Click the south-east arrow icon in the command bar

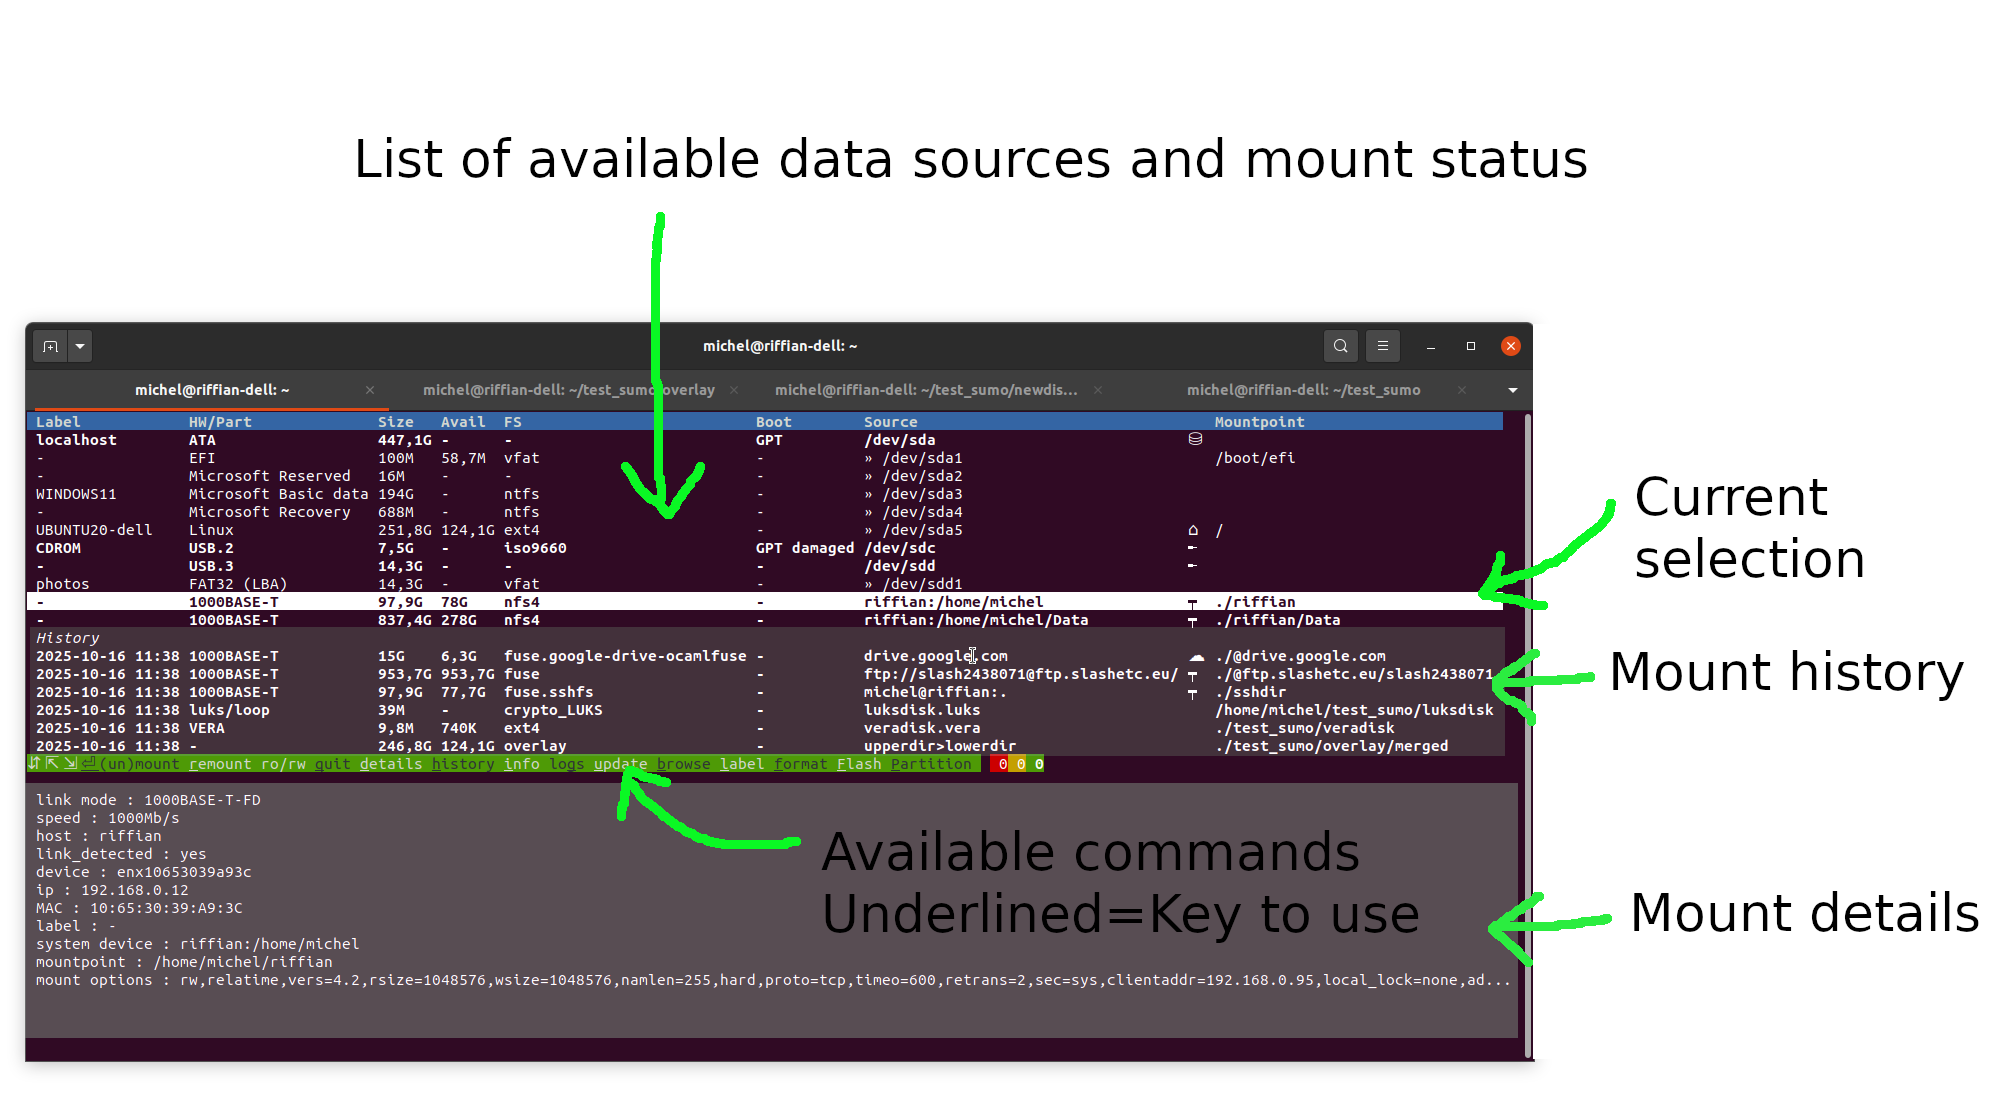pyautogui.click(x=70, y=763)
